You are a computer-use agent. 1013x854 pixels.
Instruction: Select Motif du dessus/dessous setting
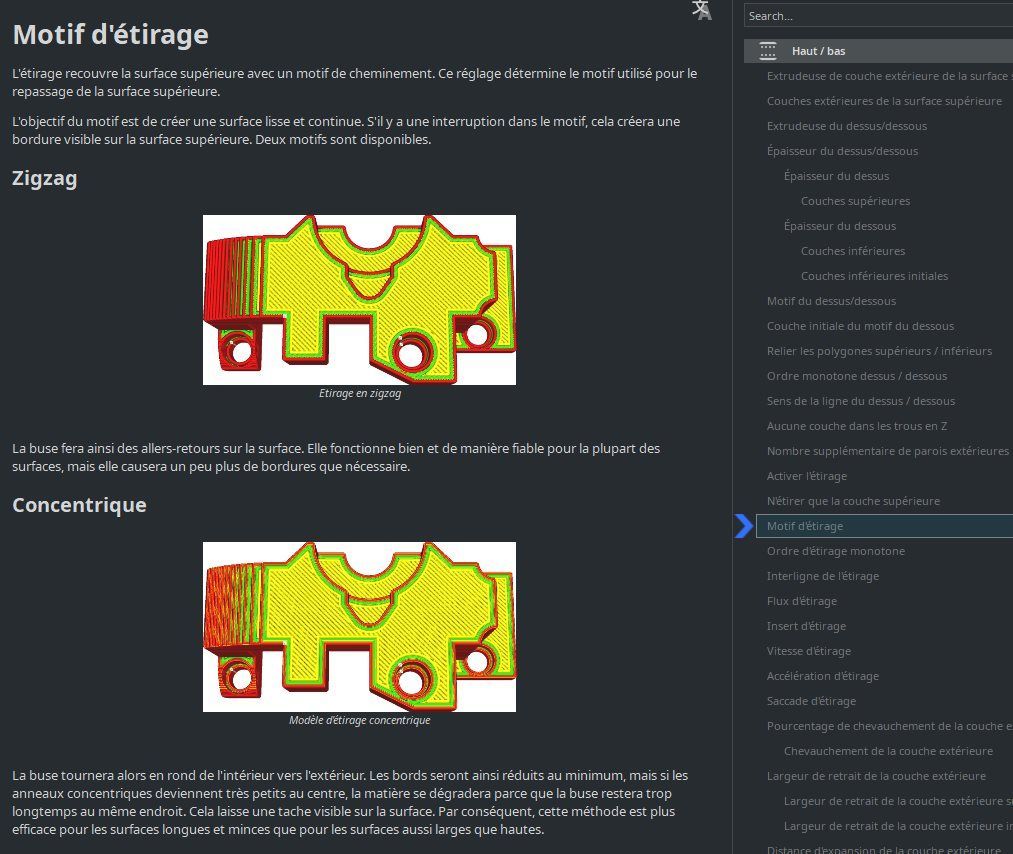point(831,301)
